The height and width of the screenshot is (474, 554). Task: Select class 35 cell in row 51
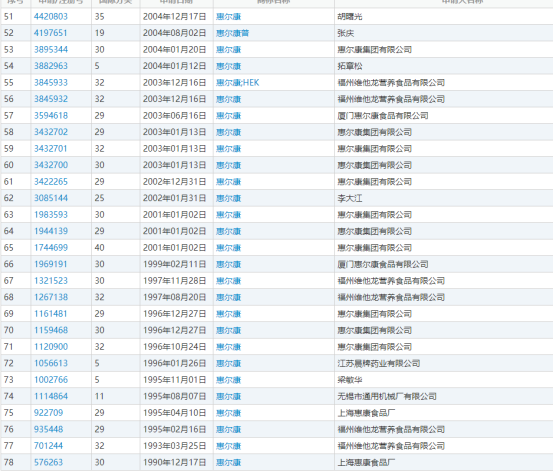tap(116, 17)
